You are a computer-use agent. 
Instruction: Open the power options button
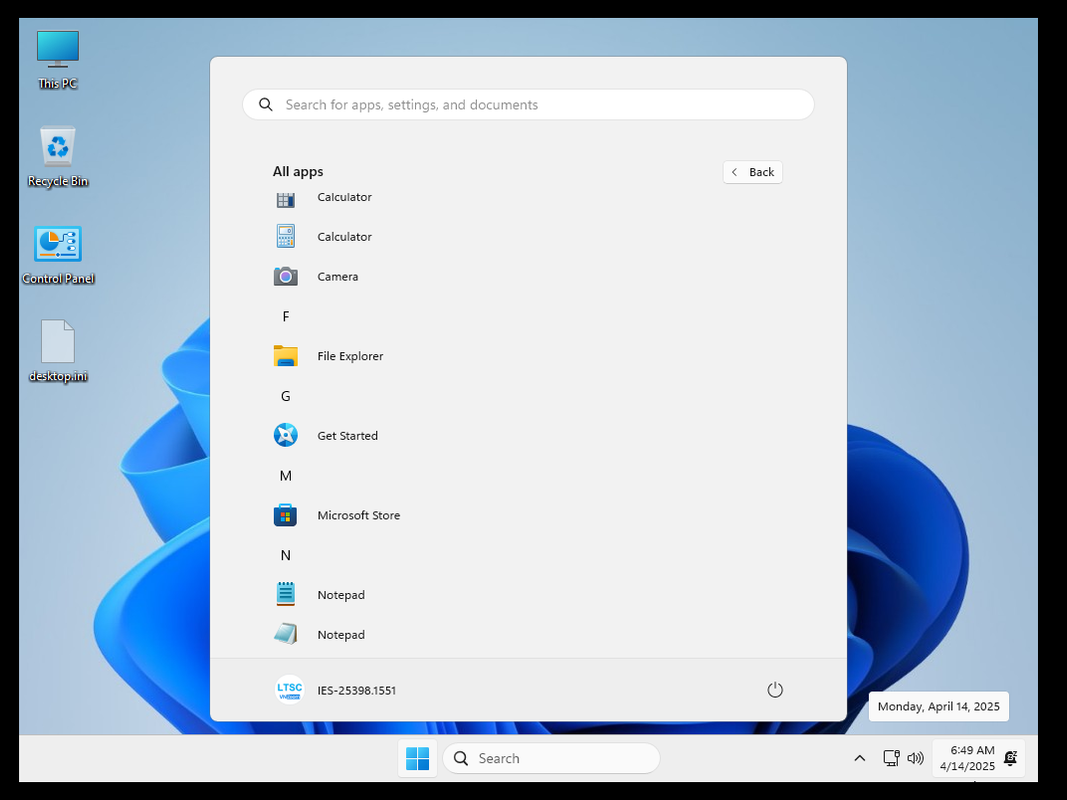click(x=774, y=690)
